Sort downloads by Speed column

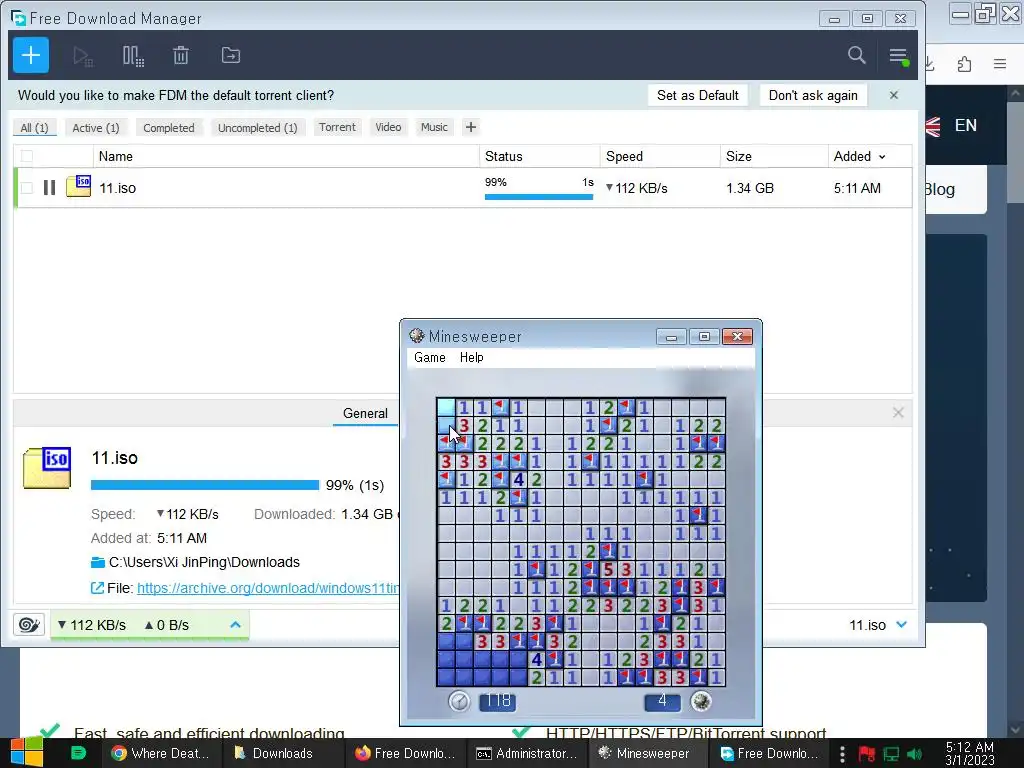[624, 157]
